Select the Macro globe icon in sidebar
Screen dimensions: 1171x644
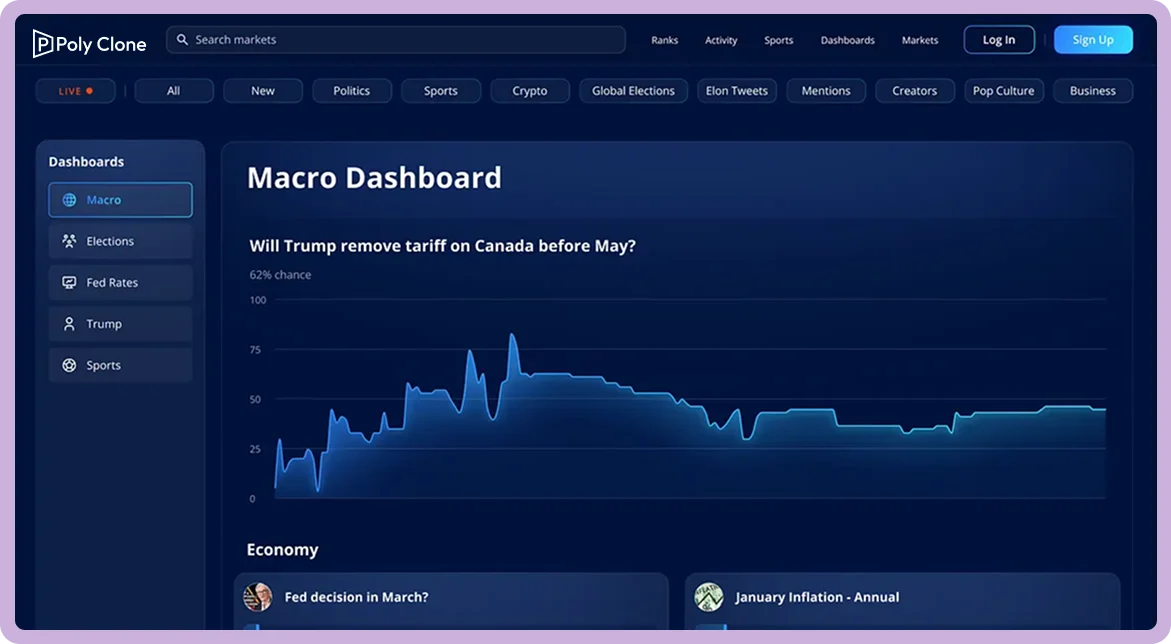point(69,199)
